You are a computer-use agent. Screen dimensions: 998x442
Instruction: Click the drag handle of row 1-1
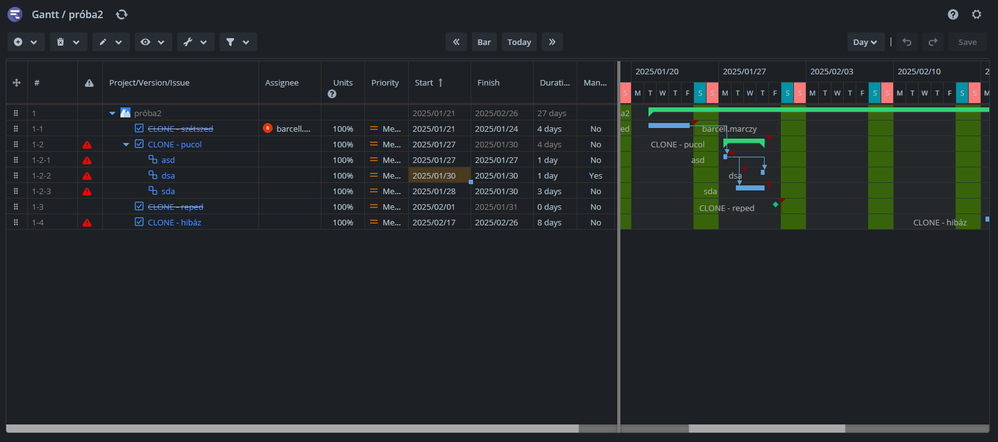pos(17,129)
